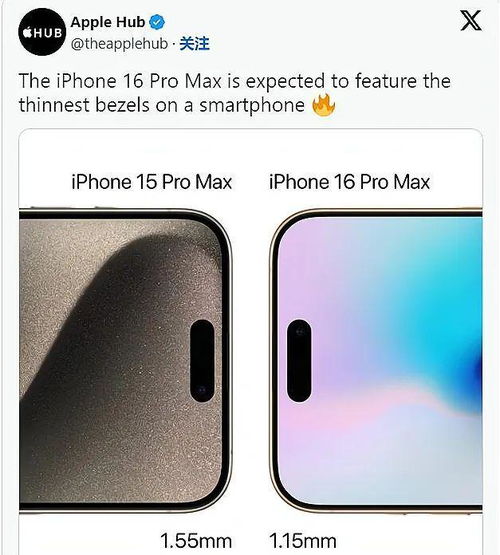Image resolution: width=500 pixels, height=555 pixels.
Task: Click the 1.15mm bezel measurement
Action: (303, 541)
